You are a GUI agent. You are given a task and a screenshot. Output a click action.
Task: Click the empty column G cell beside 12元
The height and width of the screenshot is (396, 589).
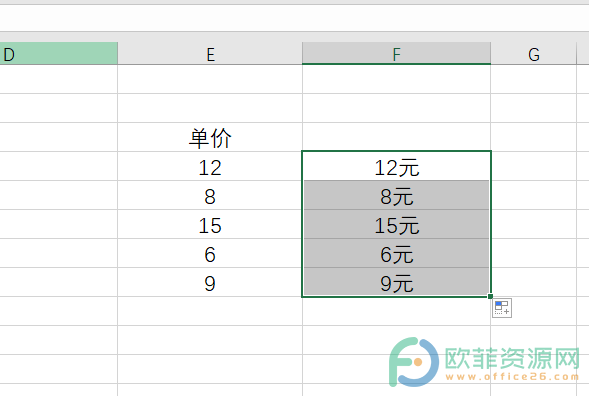click(533, 166)
